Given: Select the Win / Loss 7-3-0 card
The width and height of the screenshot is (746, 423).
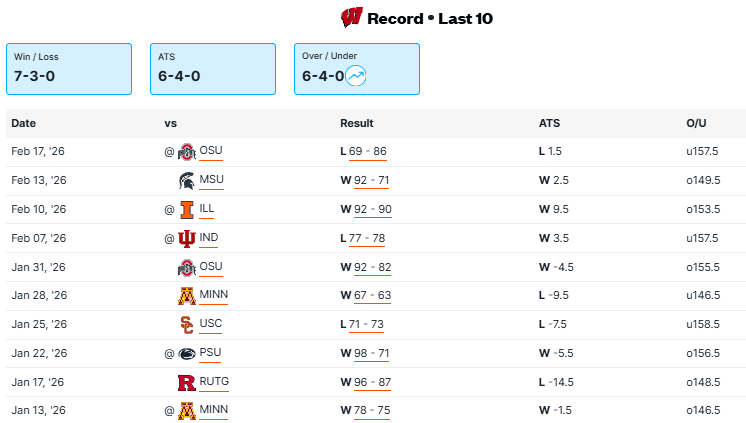Looking at the screenshot, I should pos(69,69).
